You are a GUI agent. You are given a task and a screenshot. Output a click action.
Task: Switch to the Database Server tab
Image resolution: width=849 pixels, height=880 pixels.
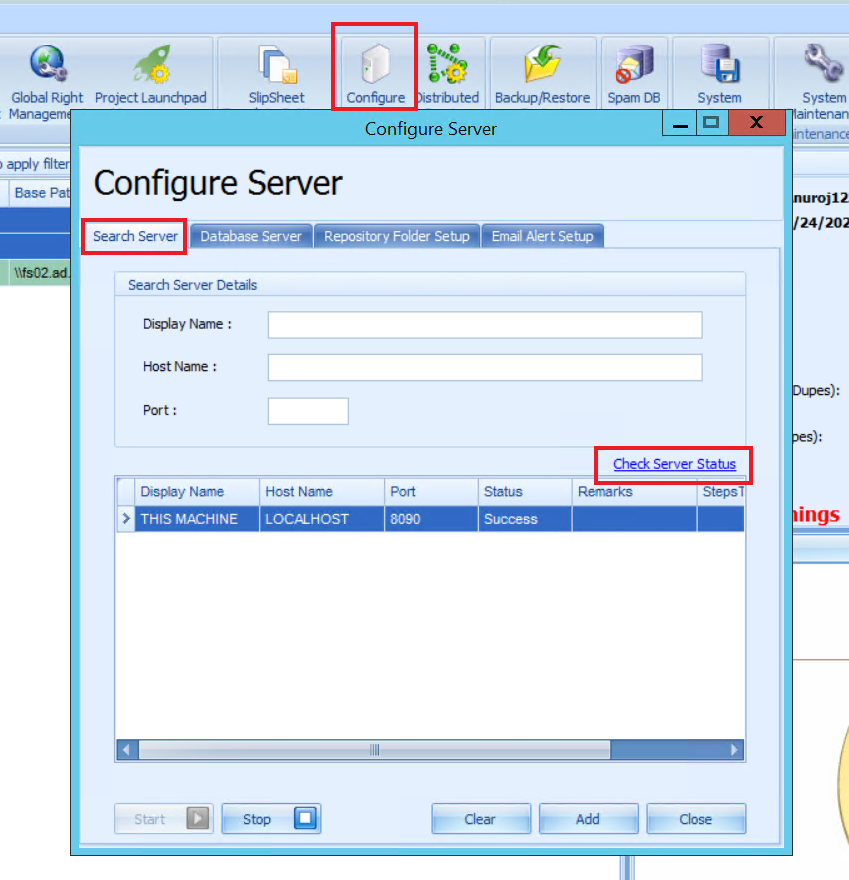(251, 236)
